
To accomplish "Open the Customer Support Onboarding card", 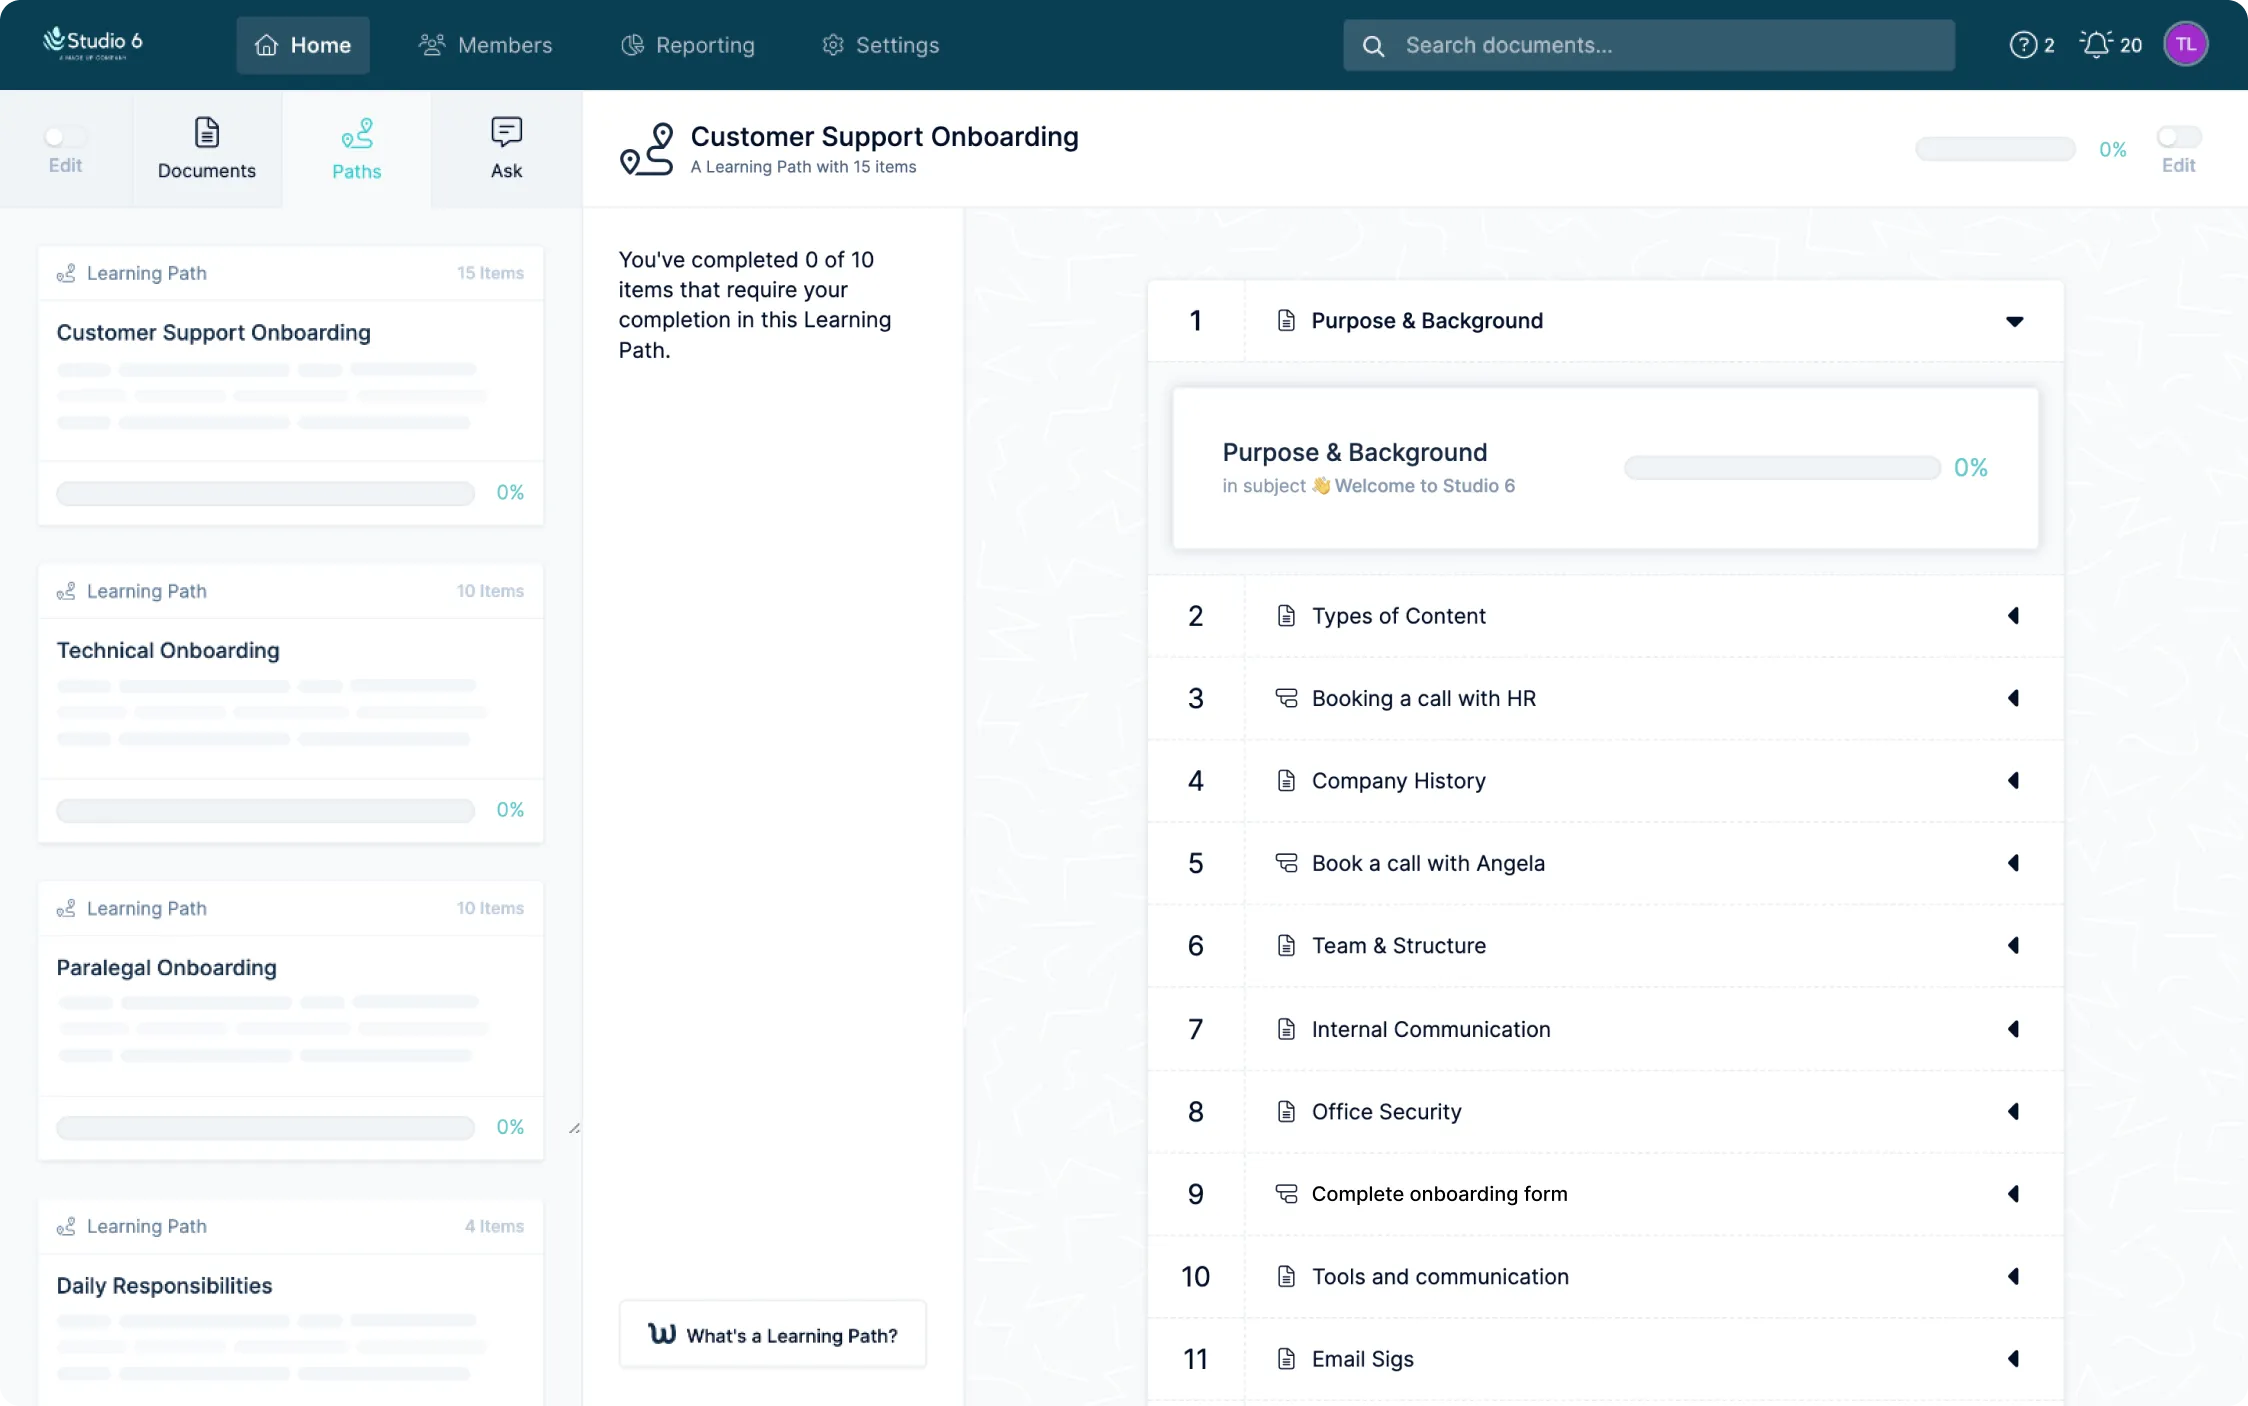I will point(291,385).
